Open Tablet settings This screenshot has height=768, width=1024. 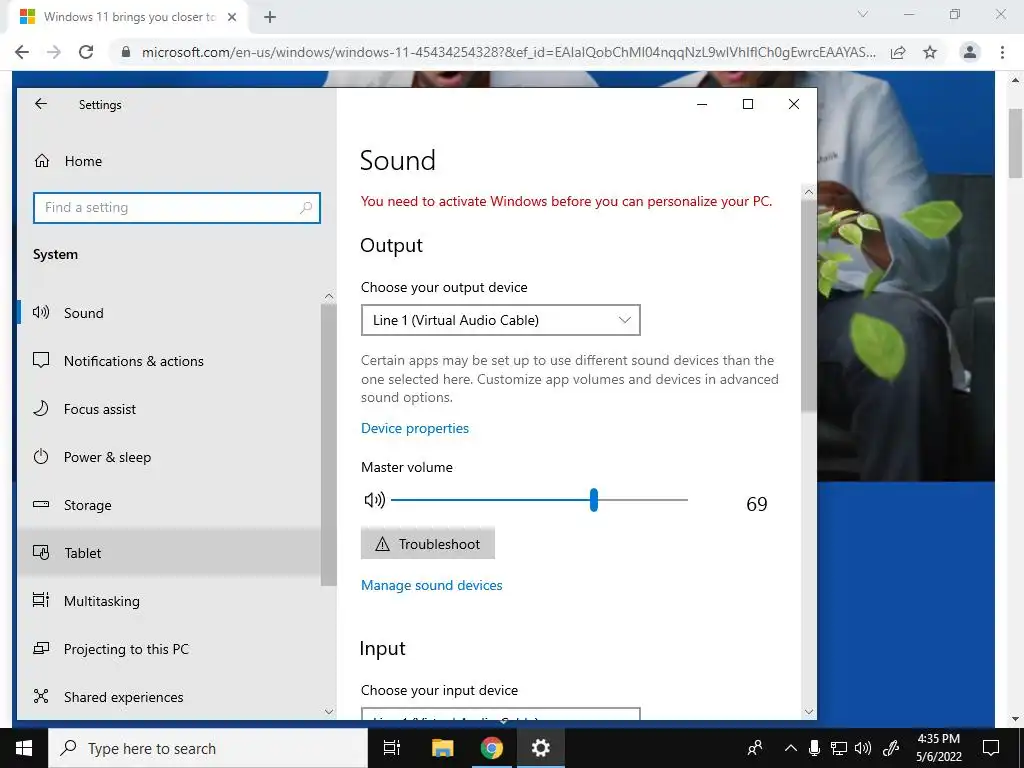click(x=170, y=553)
